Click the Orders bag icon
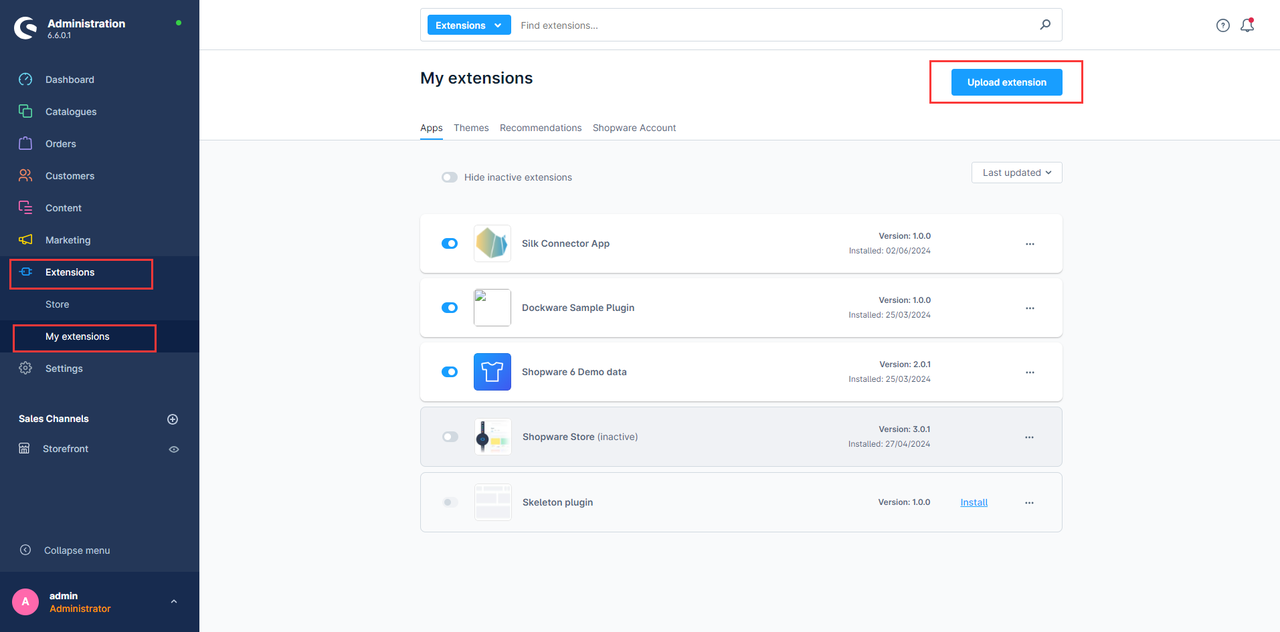 [26, 144]
